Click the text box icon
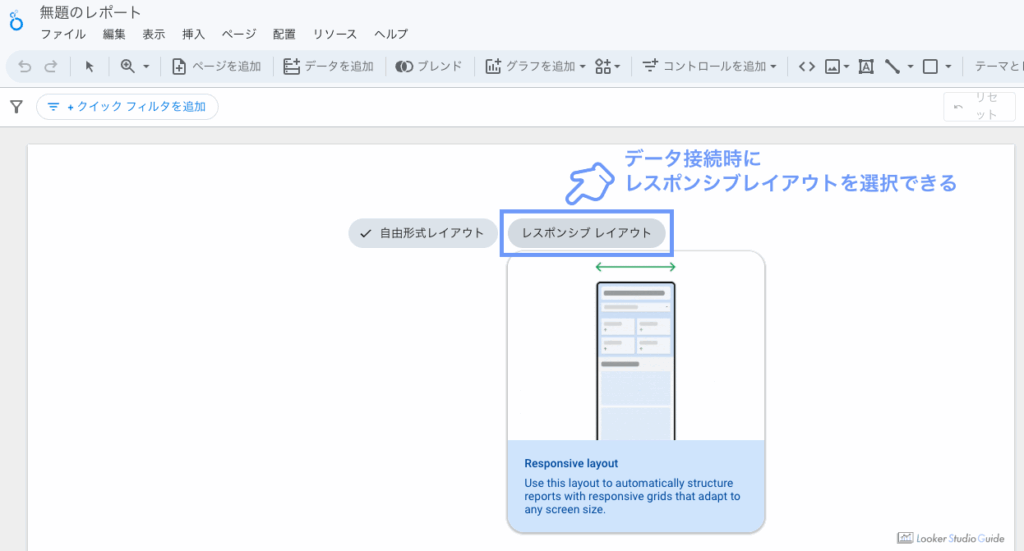The height and width of the screenshot is (551, 1024). [x=866, y=67]
